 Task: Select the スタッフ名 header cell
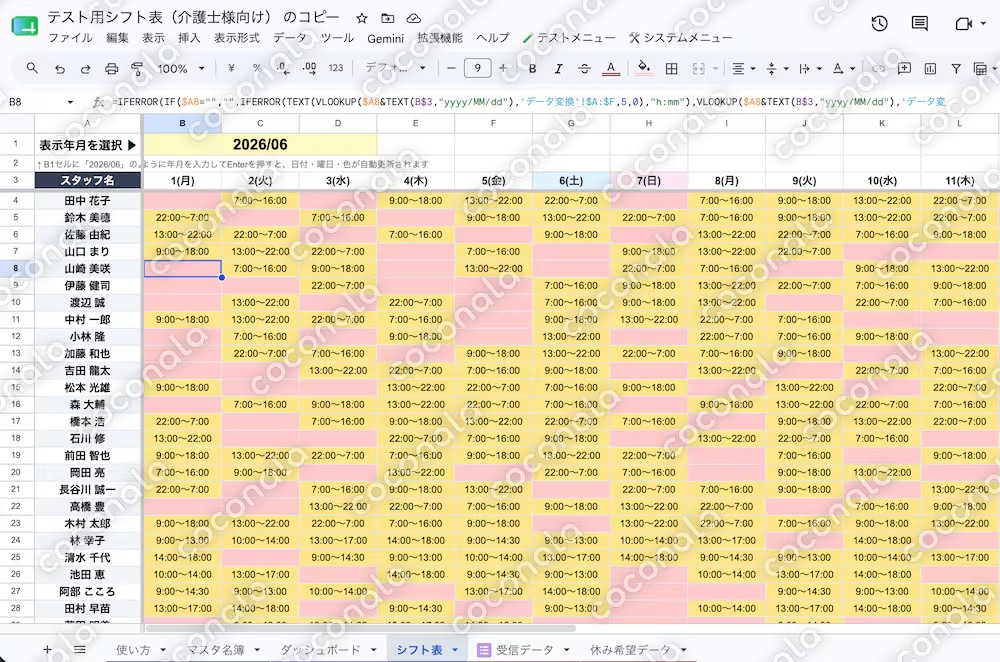[88, 180]
